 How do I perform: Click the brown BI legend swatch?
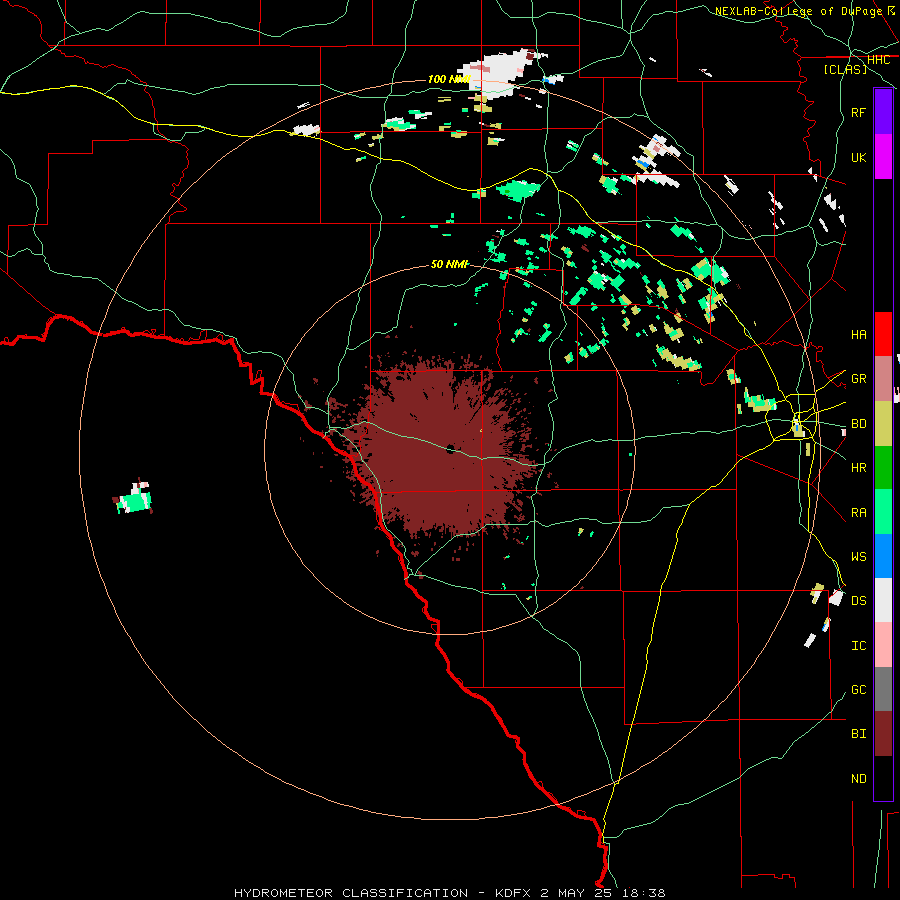883,734
